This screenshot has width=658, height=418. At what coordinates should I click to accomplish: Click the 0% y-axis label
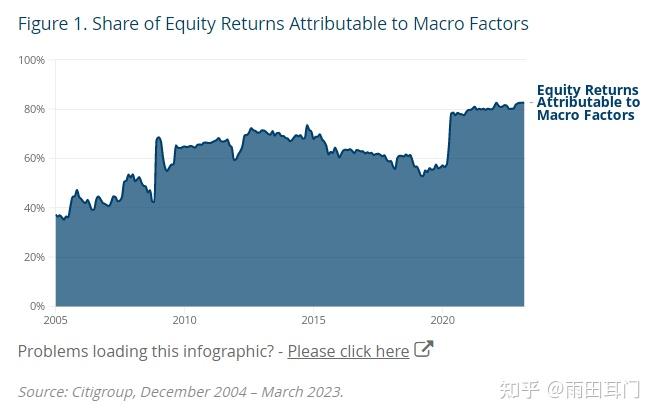click(37, 306)
